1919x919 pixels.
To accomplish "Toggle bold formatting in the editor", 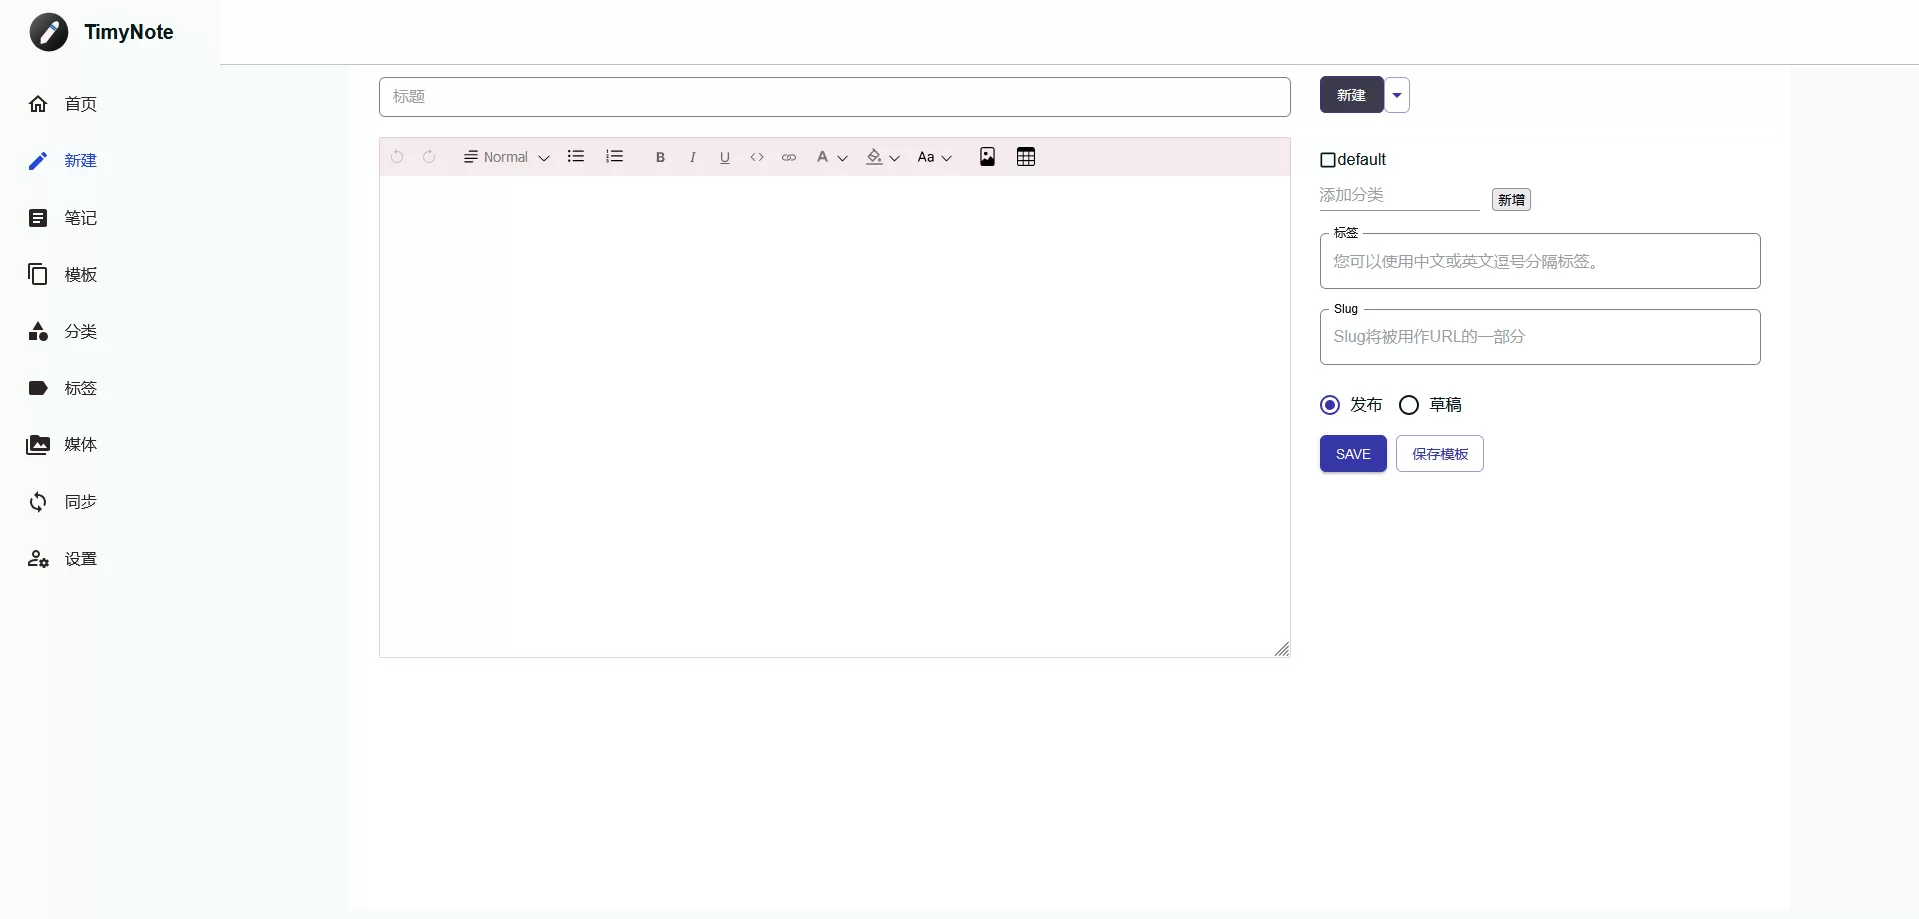I will pos(660,157).
